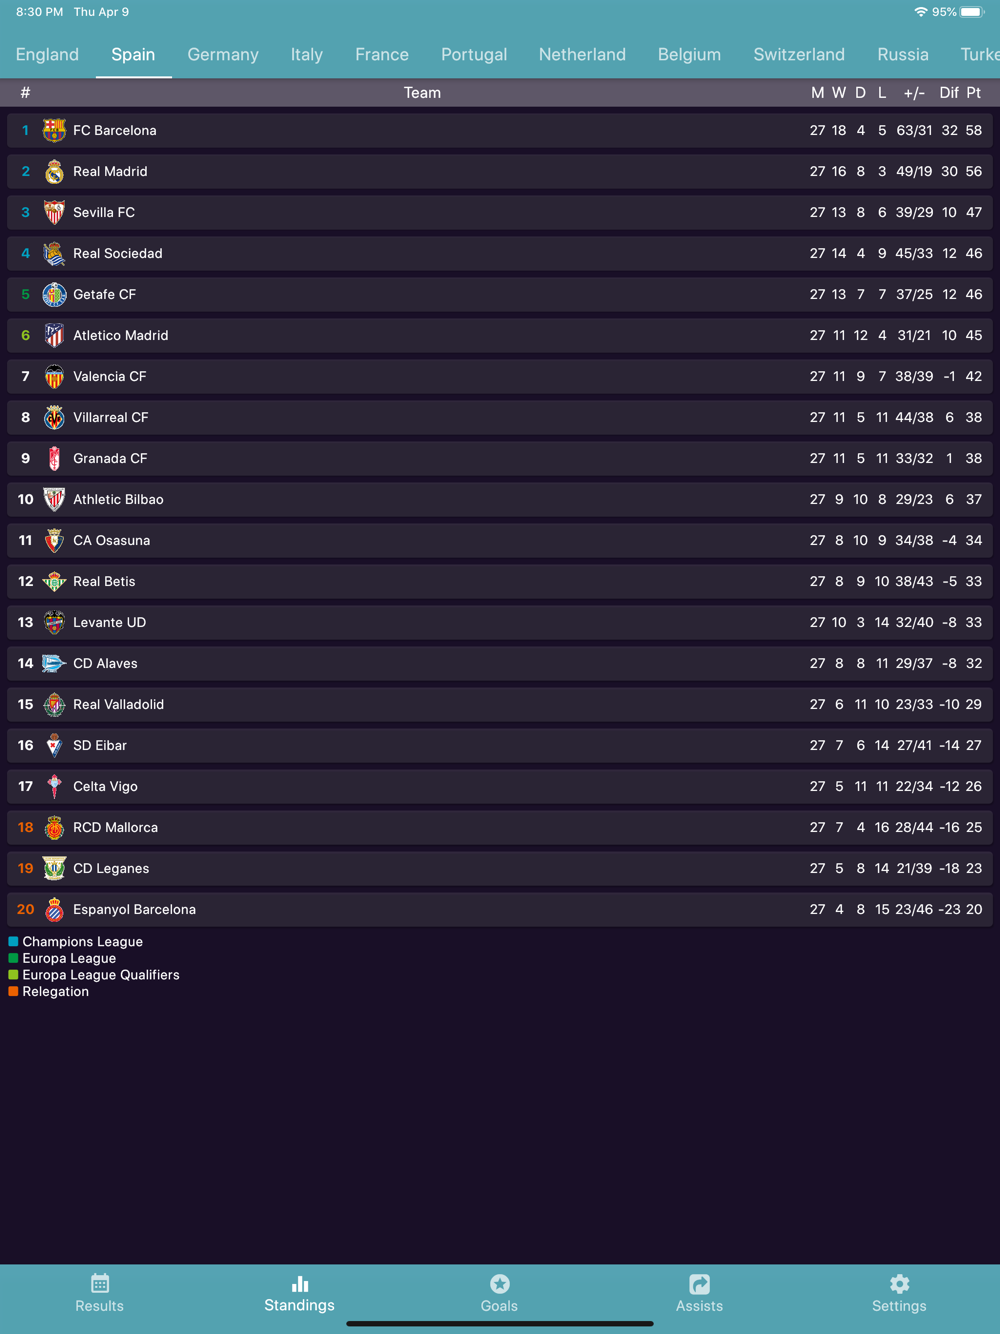Tap the Real Madrid club crest
Image resolution: width=1000 pixels, height=1334 pixels.
tap(54, 171)
